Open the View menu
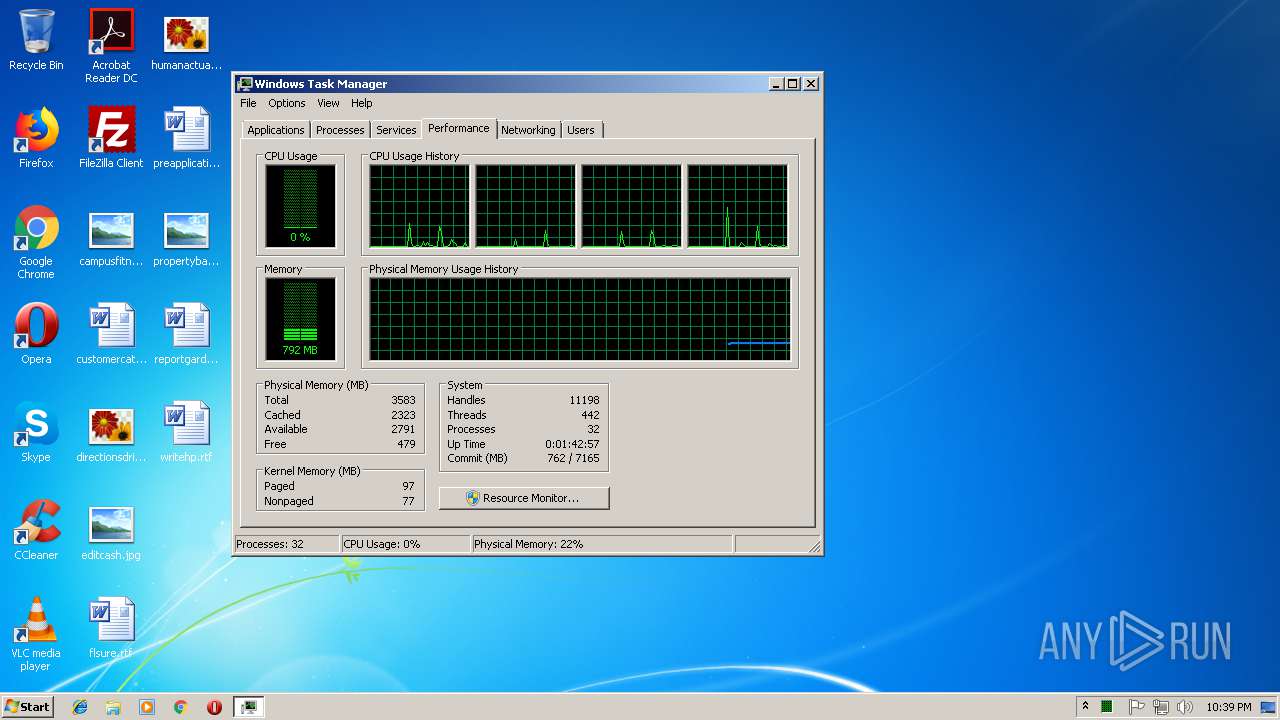Image resolution: width=1280 pixels, height=720 pixels. (328, 103)
